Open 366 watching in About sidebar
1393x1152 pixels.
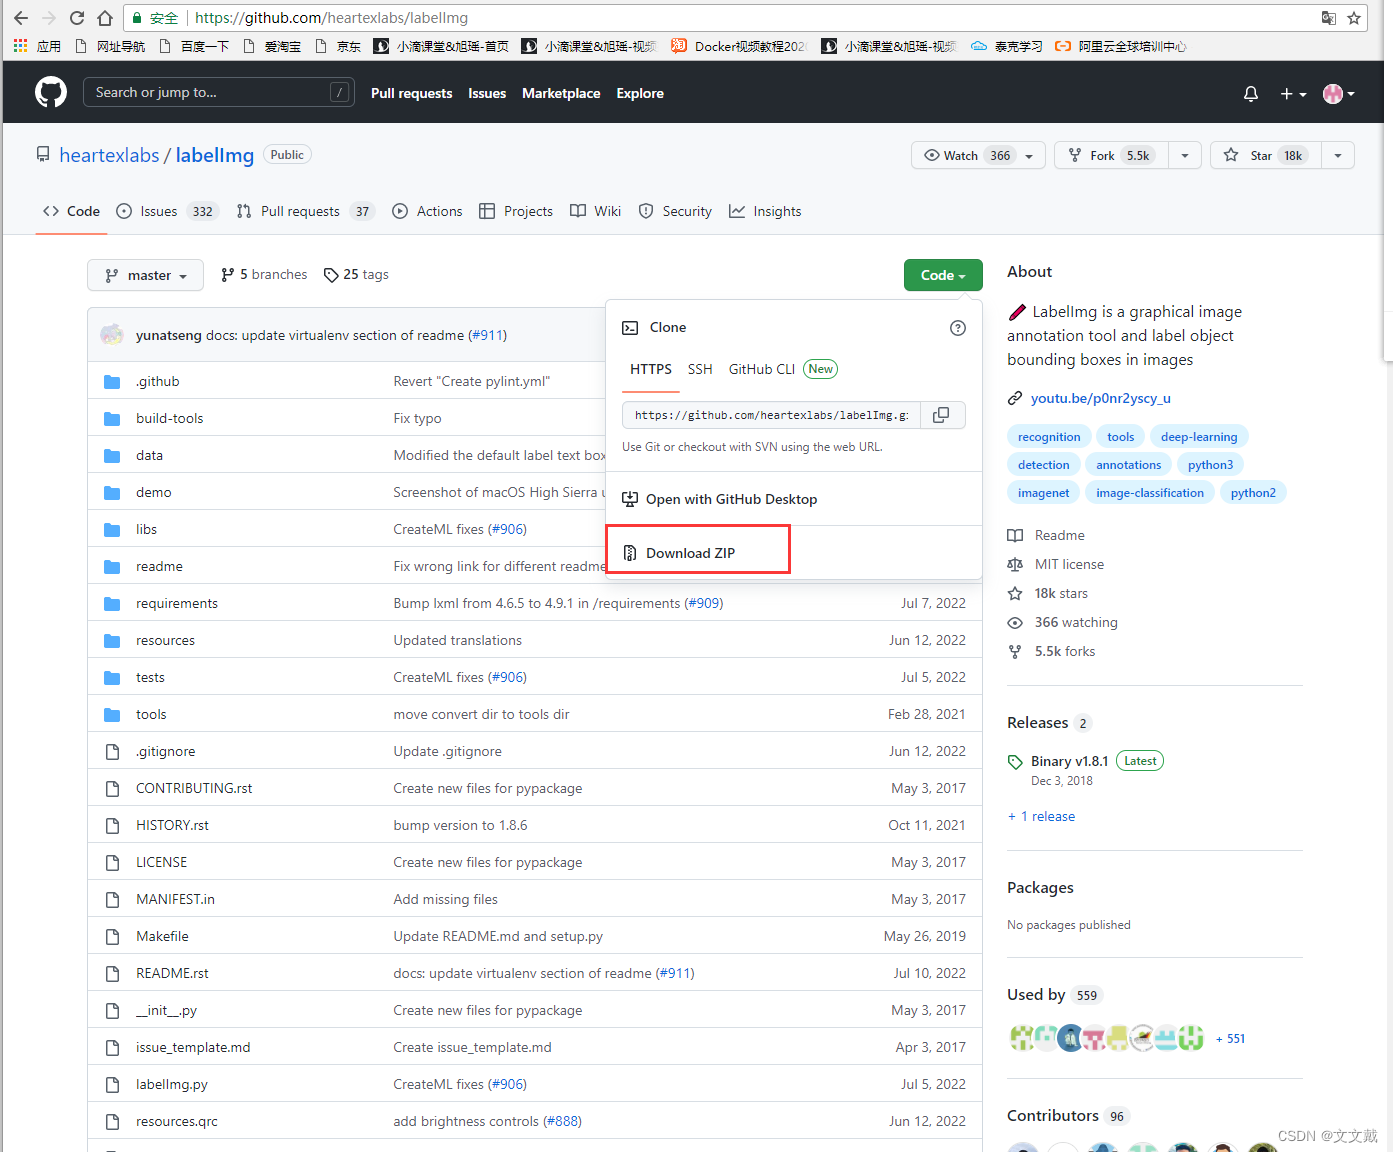1063,622
